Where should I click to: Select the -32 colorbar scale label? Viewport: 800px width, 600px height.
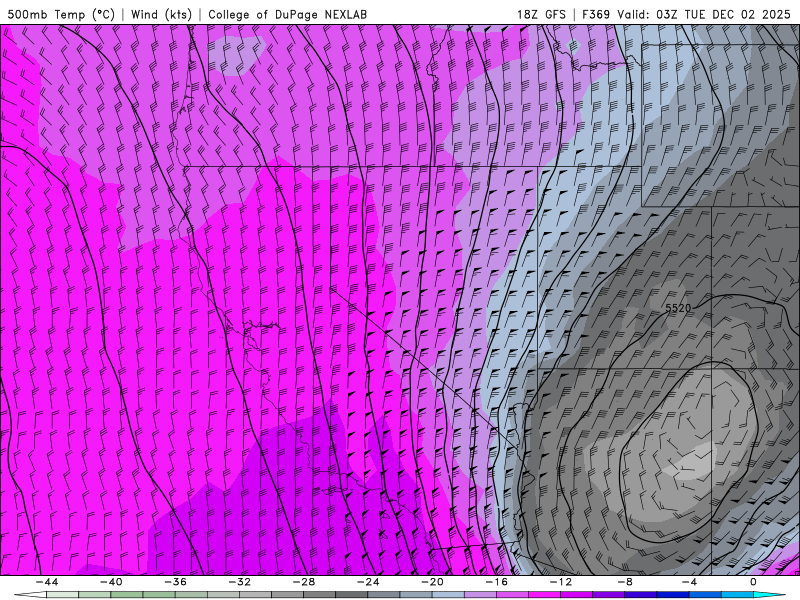point(240,582)
